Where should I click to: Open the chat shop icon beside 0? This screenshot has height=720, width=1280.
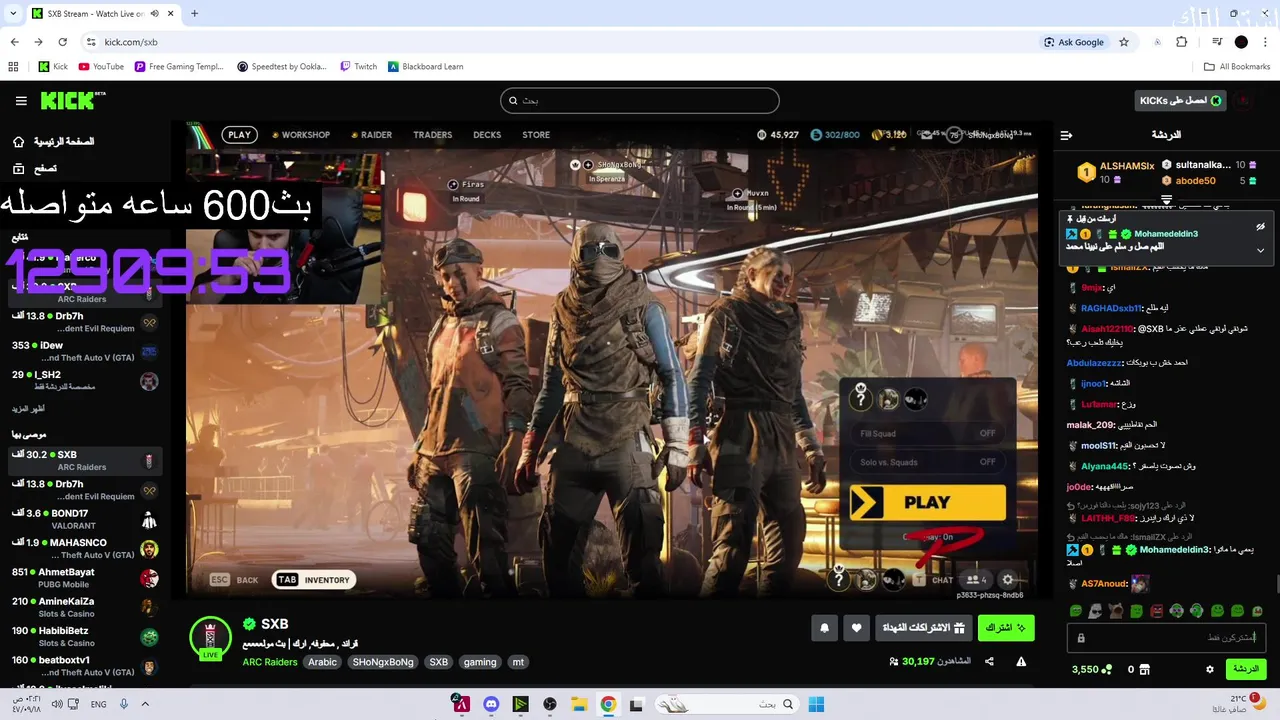point(1145,669)
